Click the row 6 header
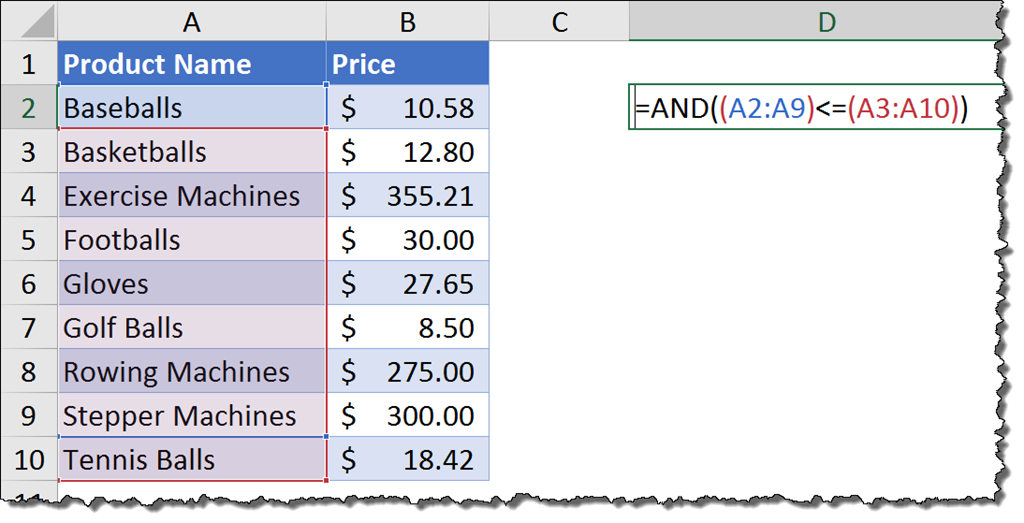Image resolution: width=1024 pixels, height=523 pixels. pos(28,284)
